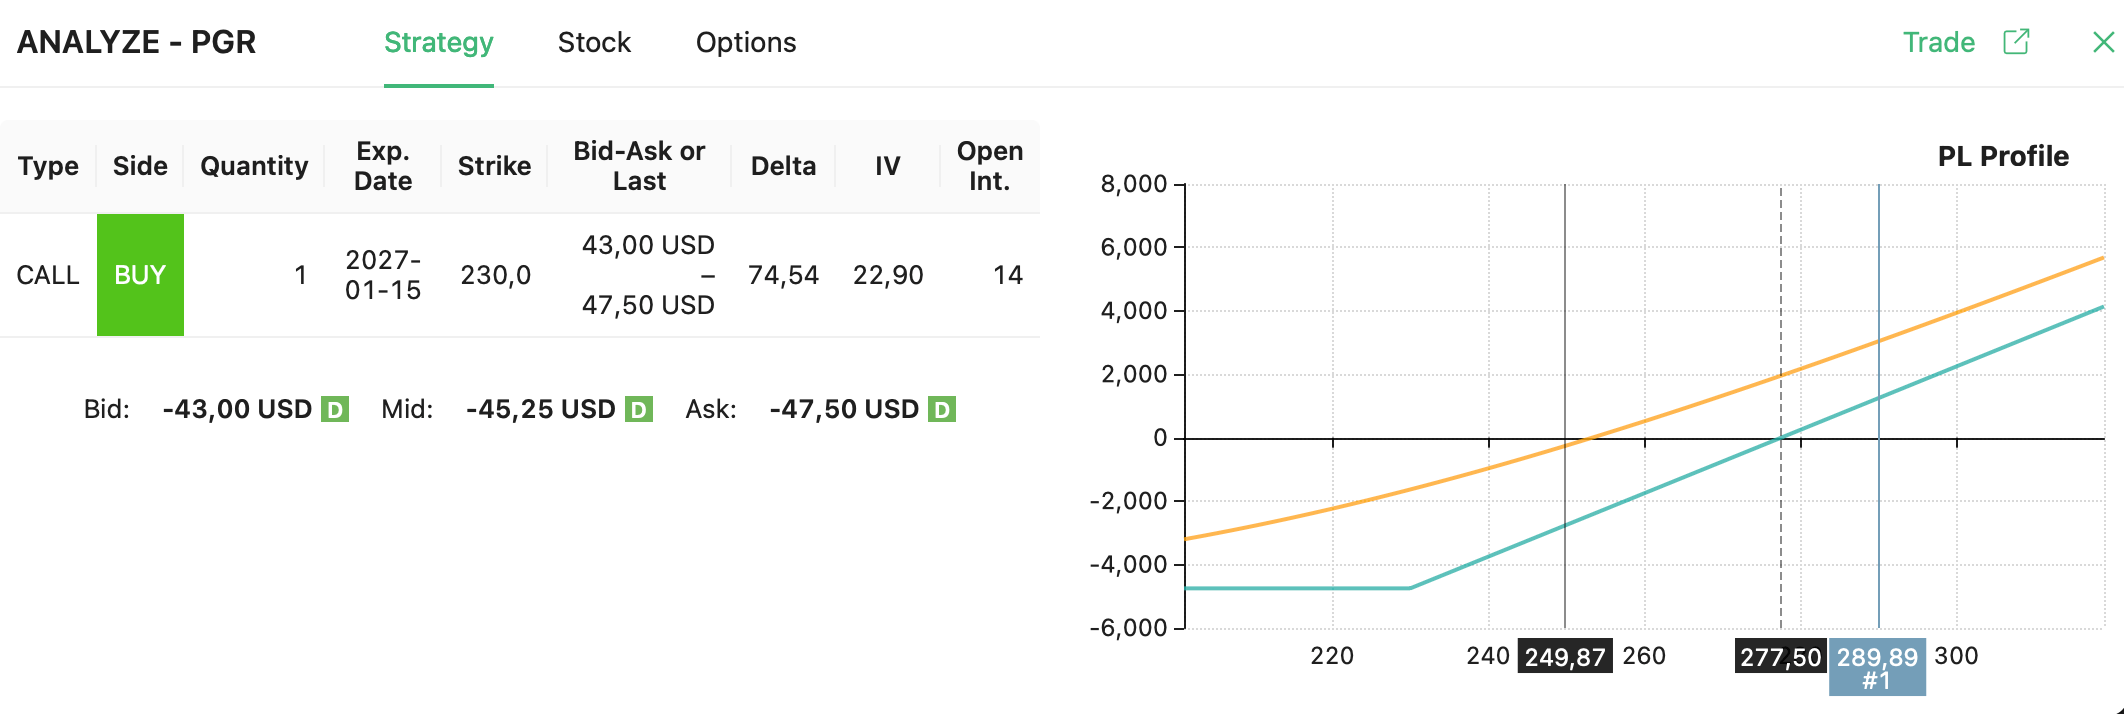
Task: Click the green D badge next to Mid
Action: (638, 409)
